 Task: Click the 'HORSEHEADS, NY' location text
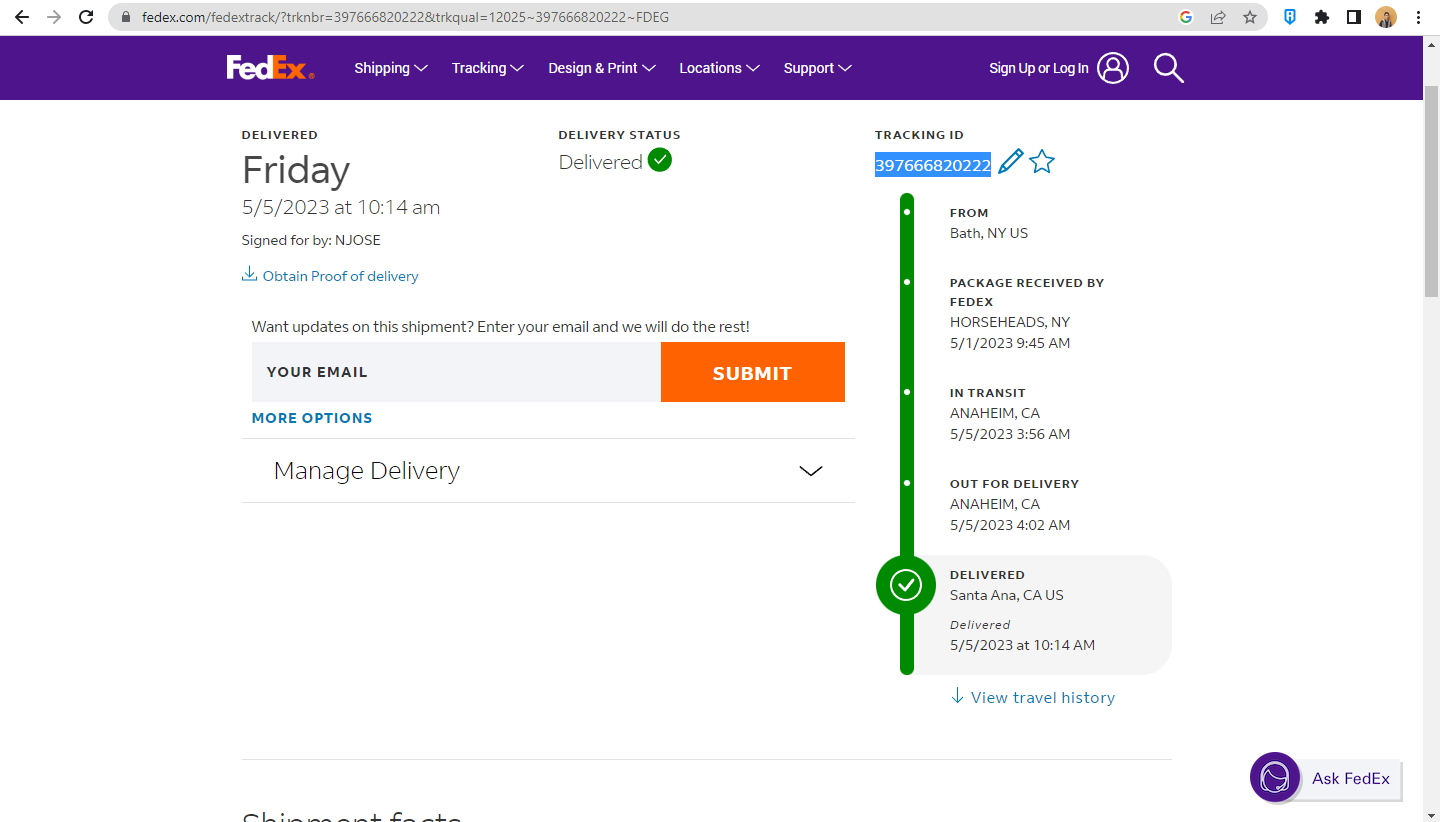pyautogui.click(x=1010, y=322)
